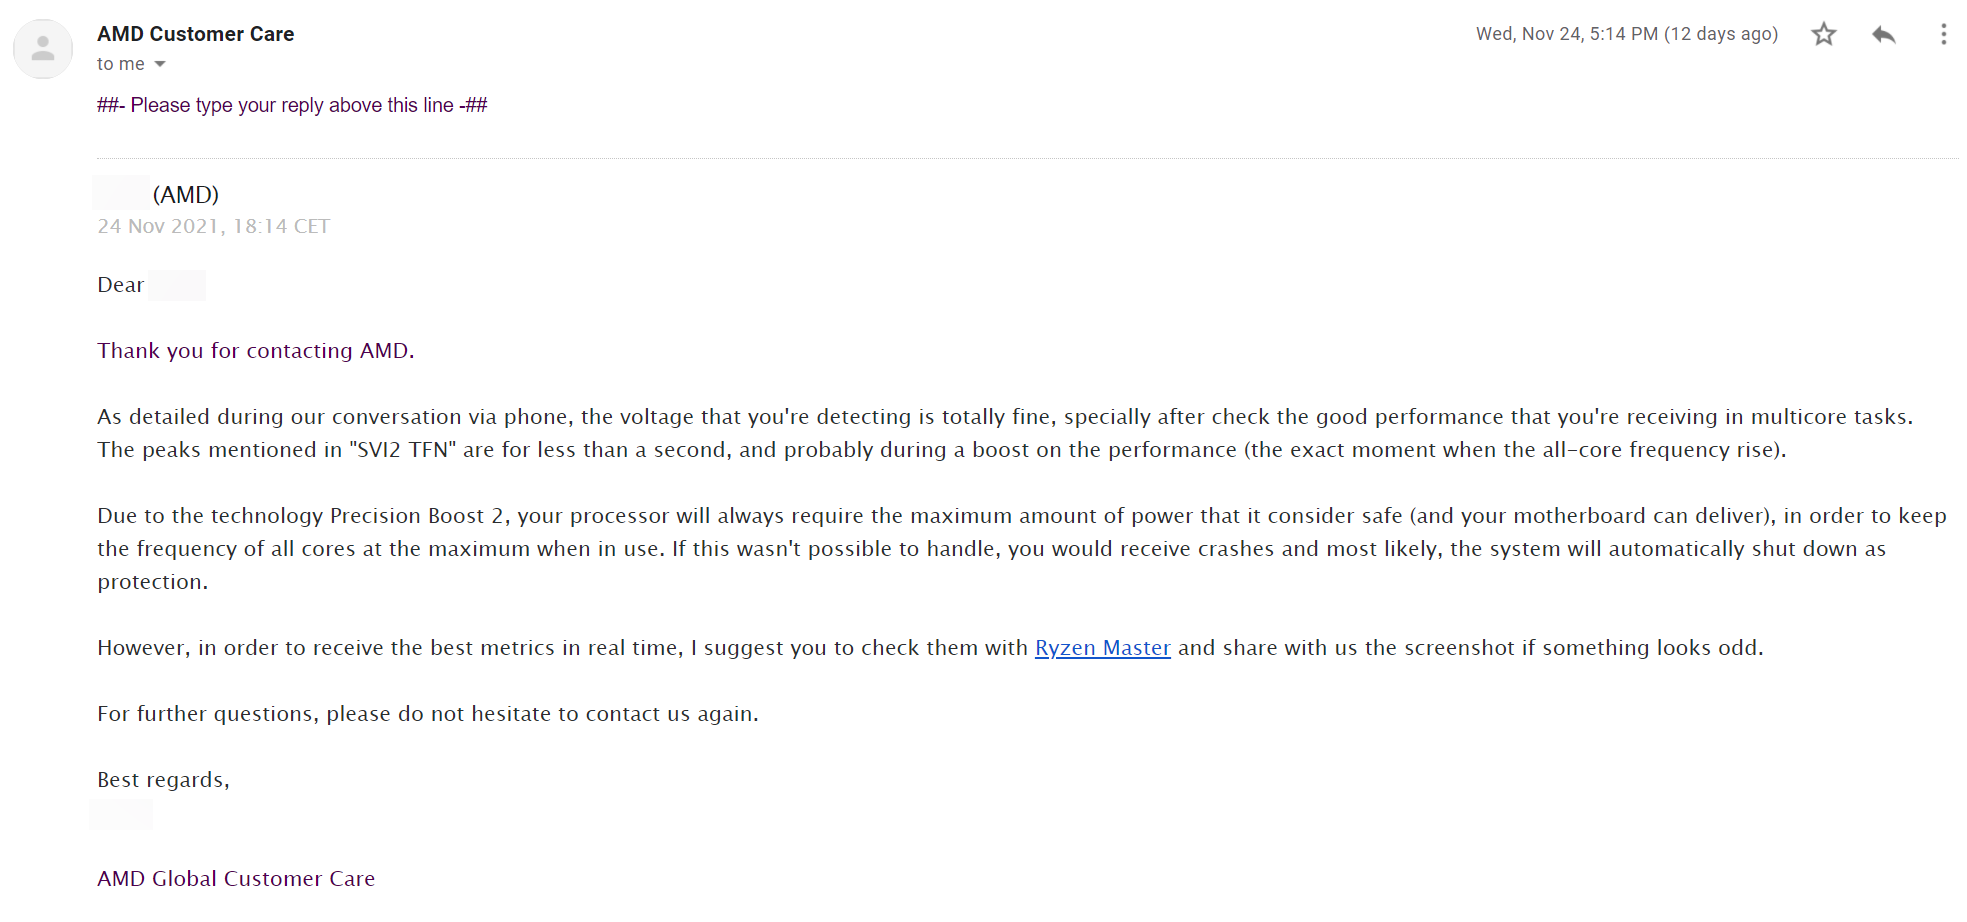Open the three-dot more options menu

[x=1943, y=34]
